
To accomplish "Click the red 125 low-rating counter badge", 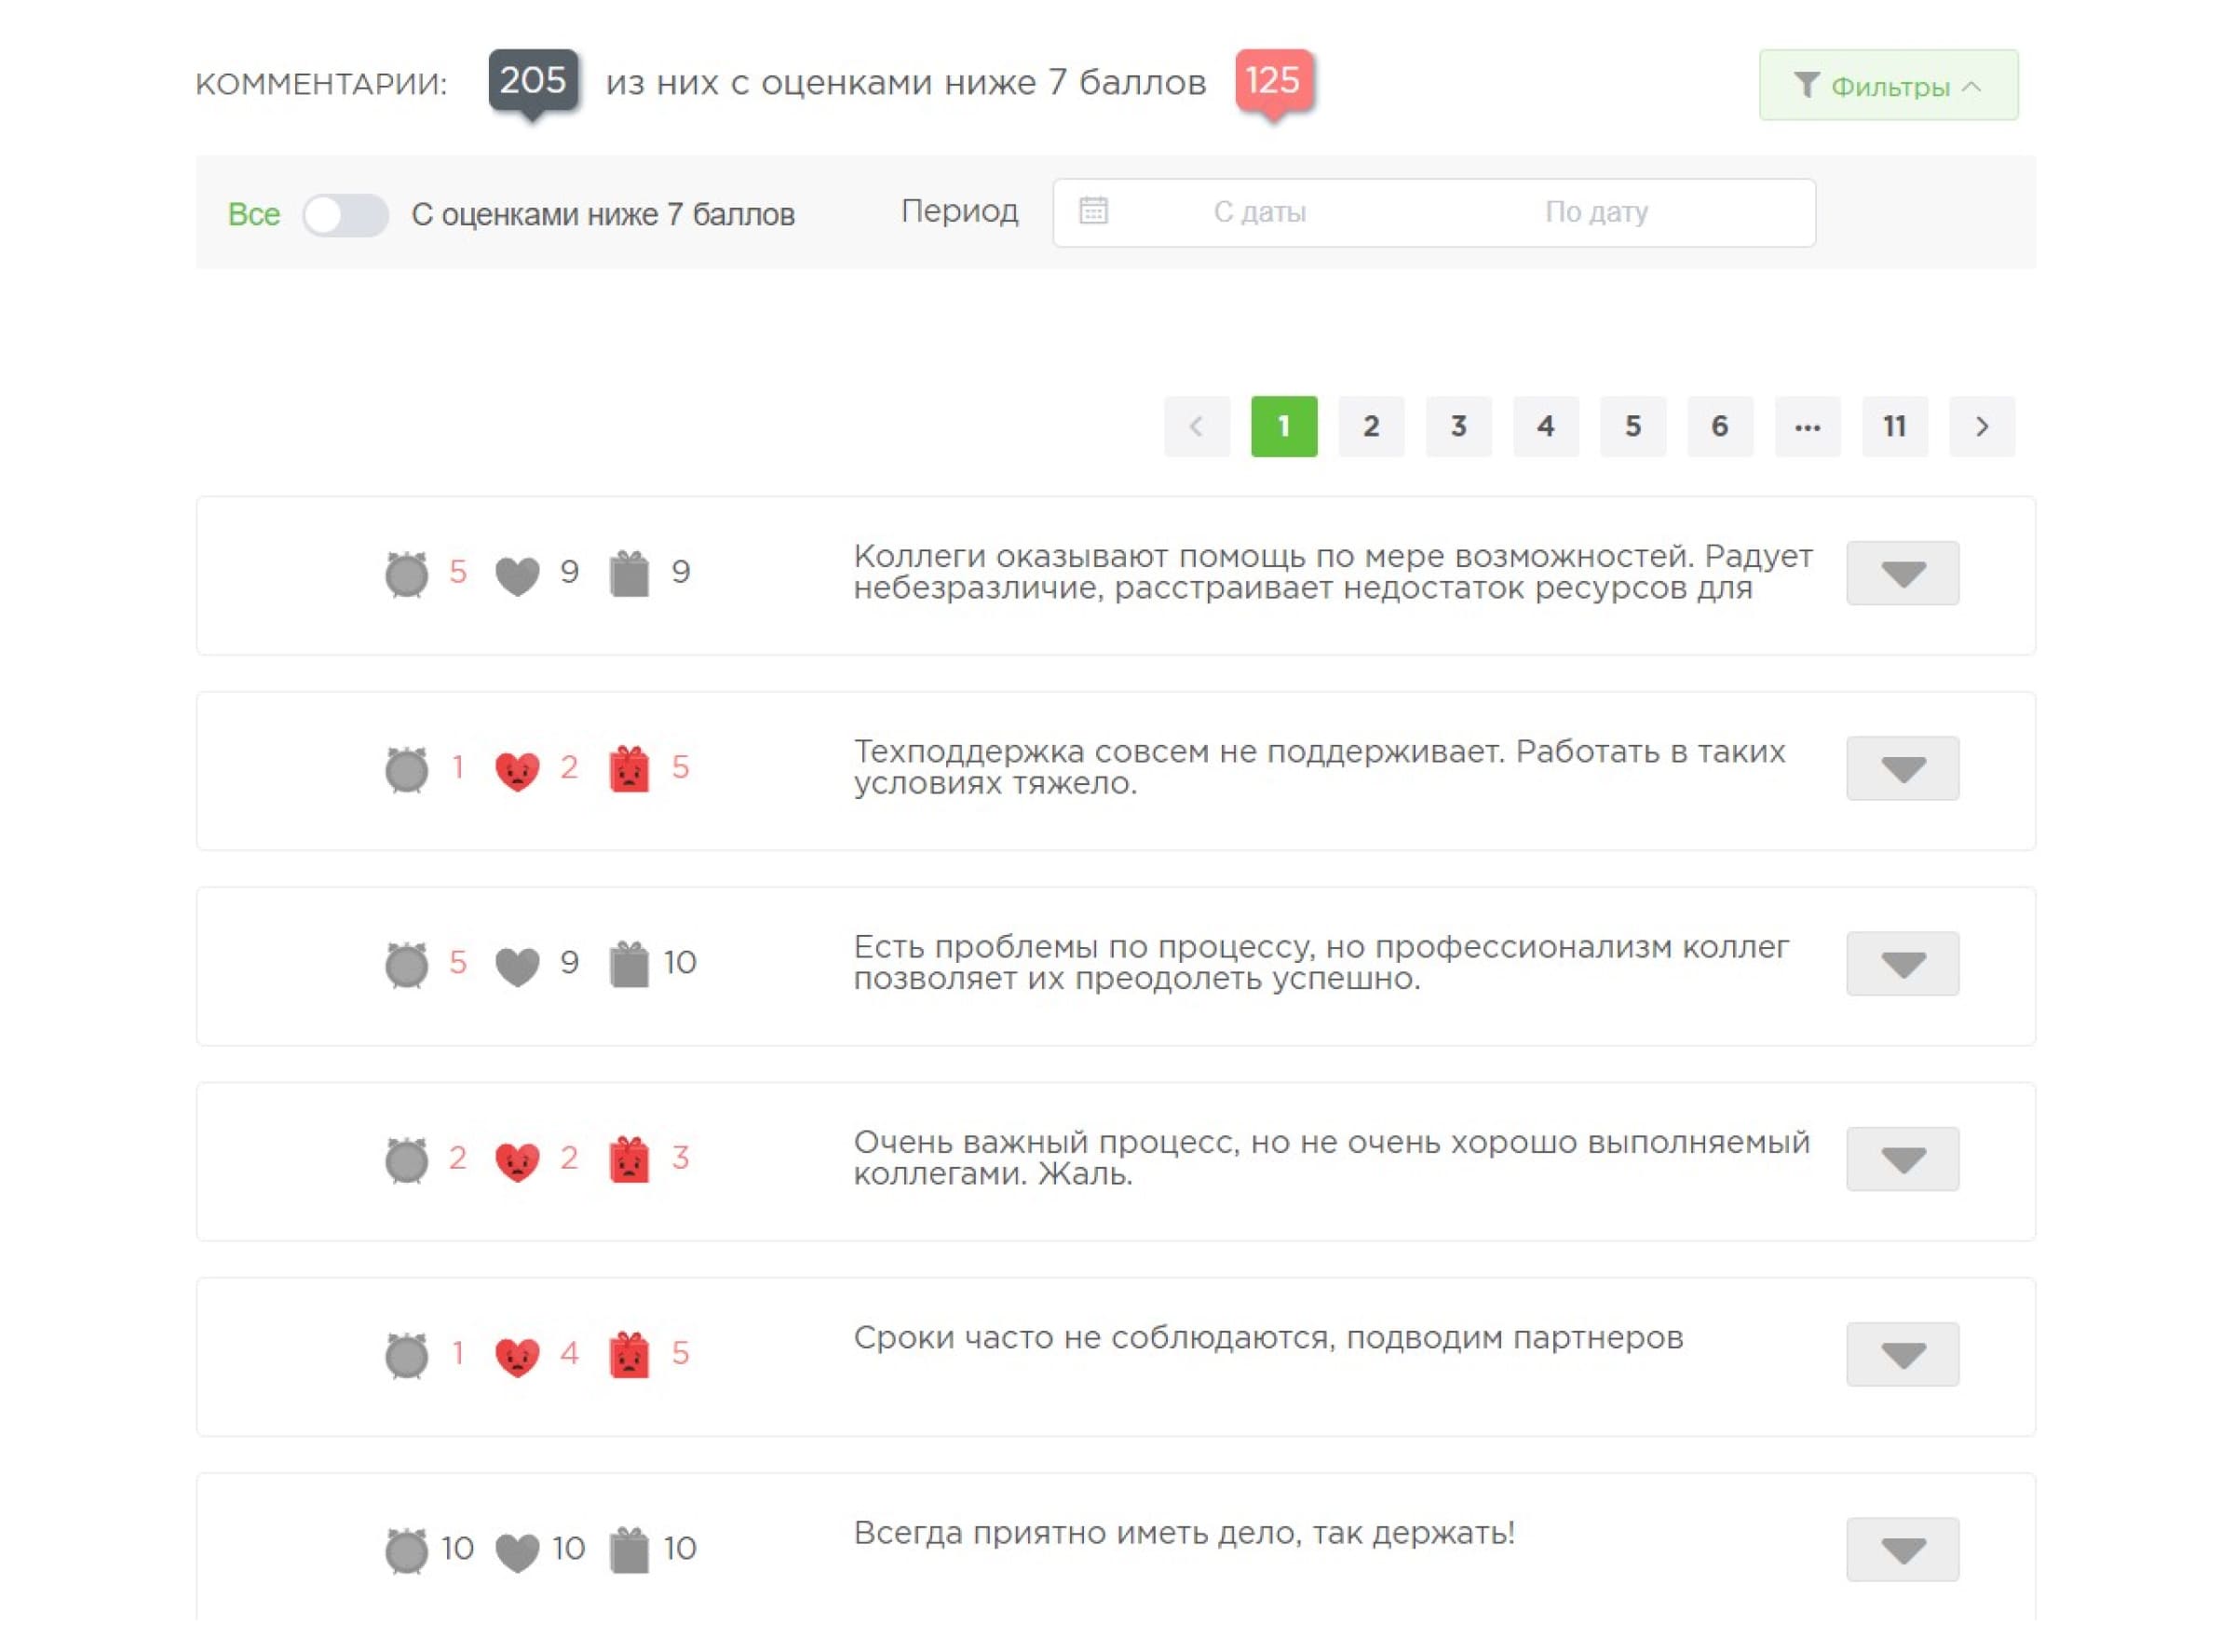I will (x=1272, y=80).
